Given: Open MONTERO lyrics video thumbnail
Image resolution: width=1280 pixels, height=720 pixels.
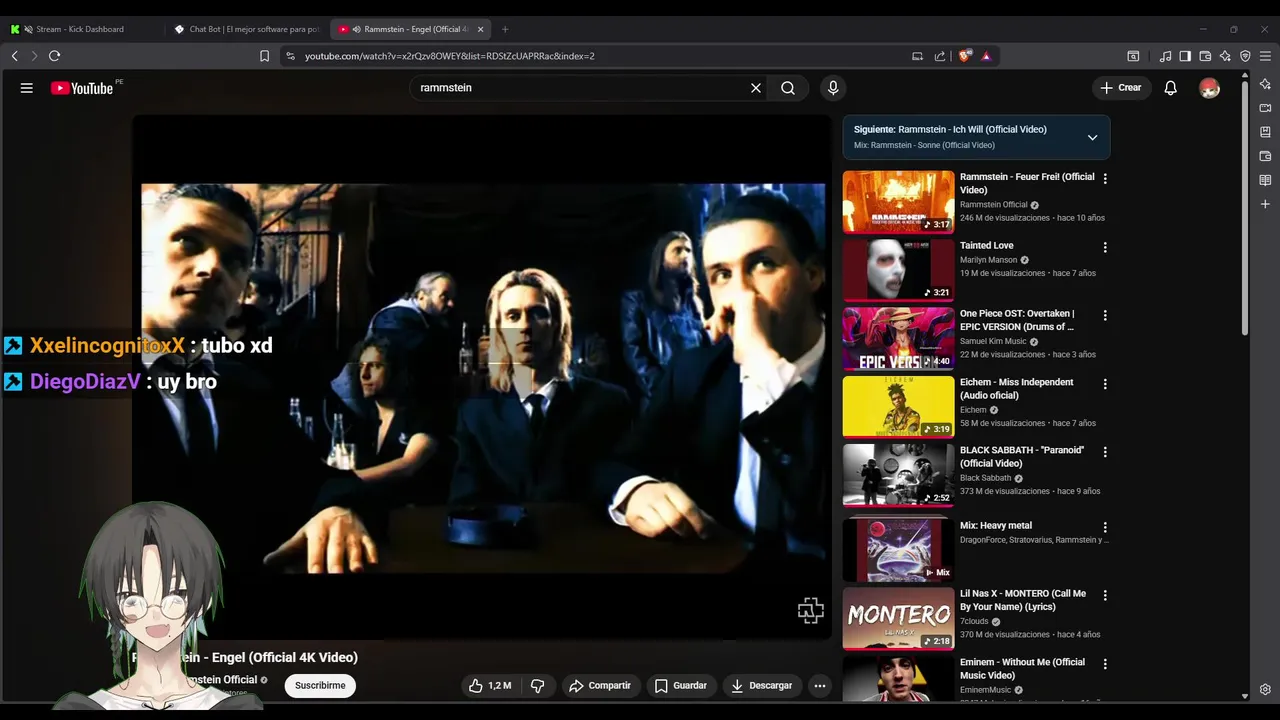Looking at the screenshot, I should coord(898,619).
